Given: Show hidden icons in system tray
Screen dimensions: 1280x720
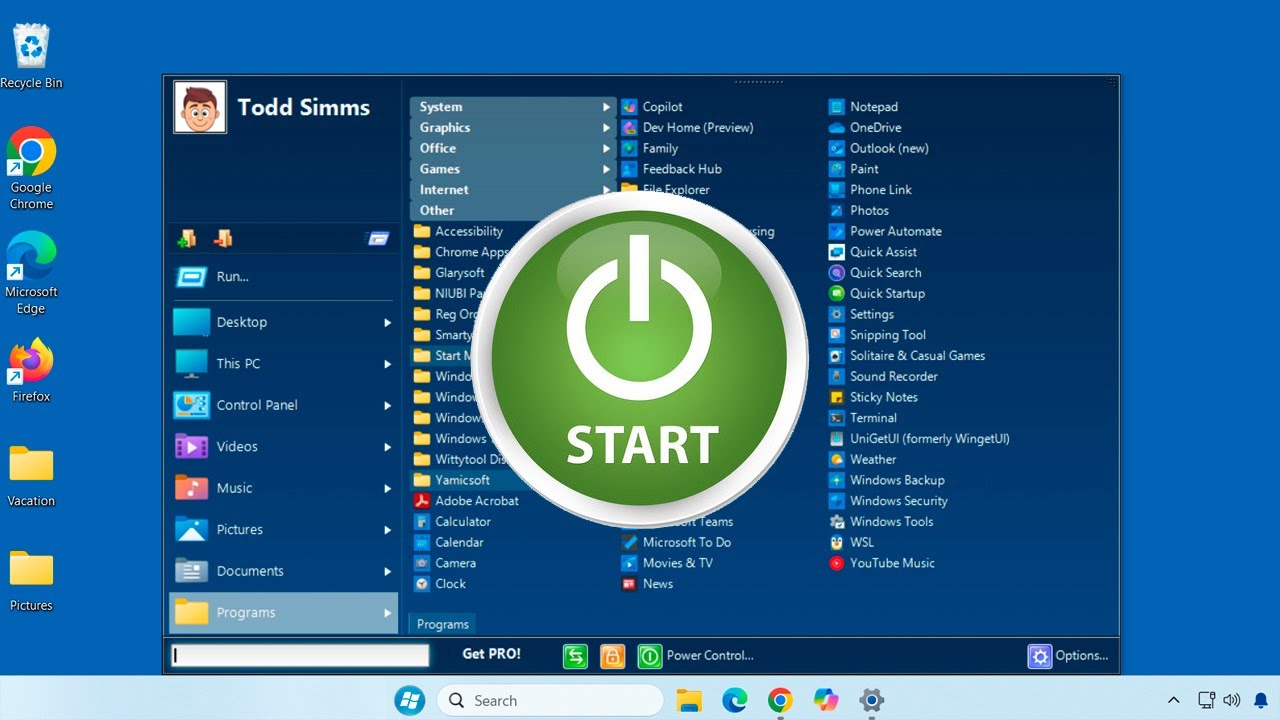Looking at the screenshot, I should pyautogui.click(x=1174, y=700).
